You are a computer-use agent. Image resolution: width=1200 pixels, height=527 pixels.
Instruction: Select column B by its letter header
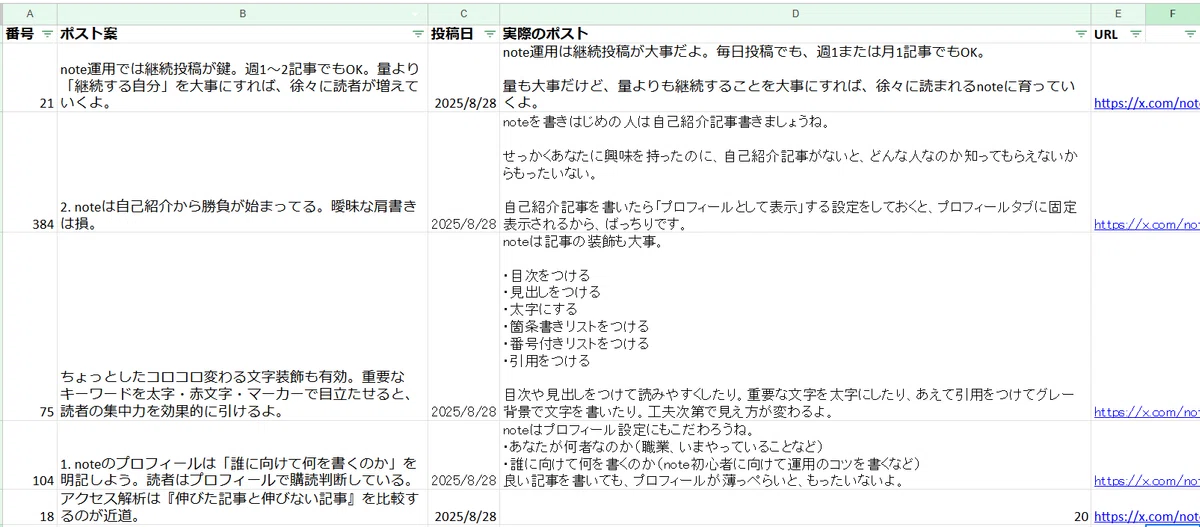click(x=243, y=13)
